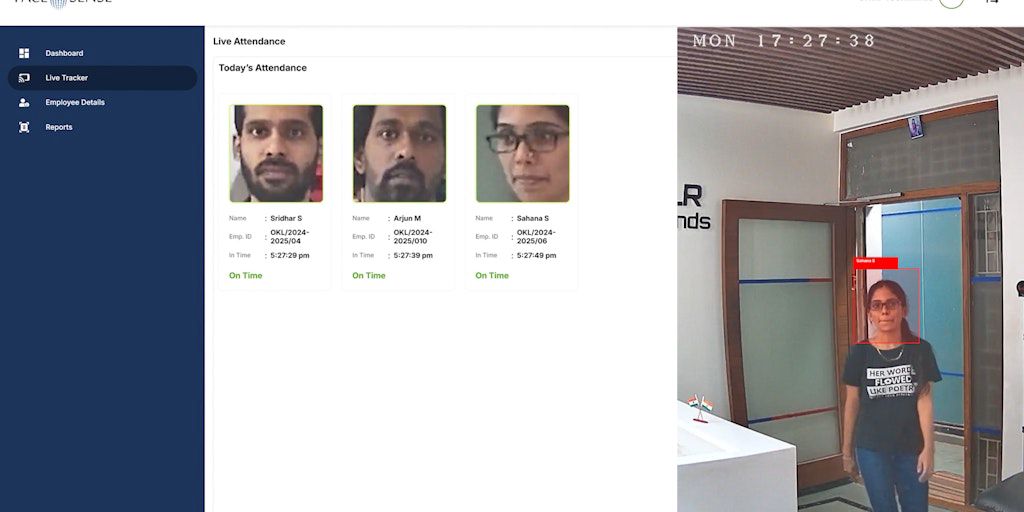Viewport: 1024px width, 512px height.
Task: Click the Reports scan-frame icon
Action: click(24, 127)
